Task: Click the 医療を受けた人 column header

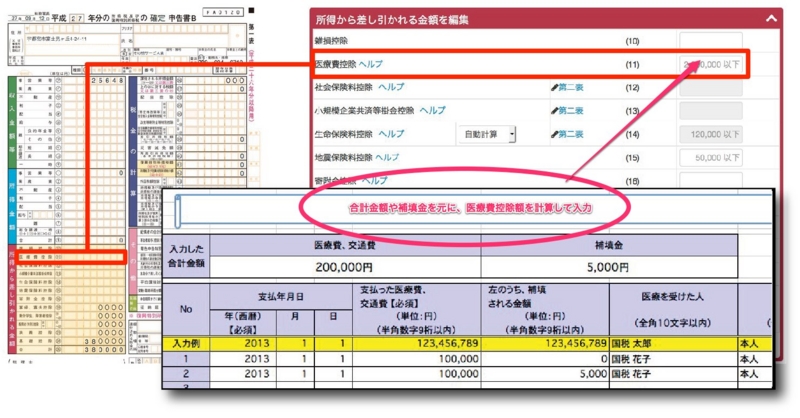Action: (x=673, y=309)
